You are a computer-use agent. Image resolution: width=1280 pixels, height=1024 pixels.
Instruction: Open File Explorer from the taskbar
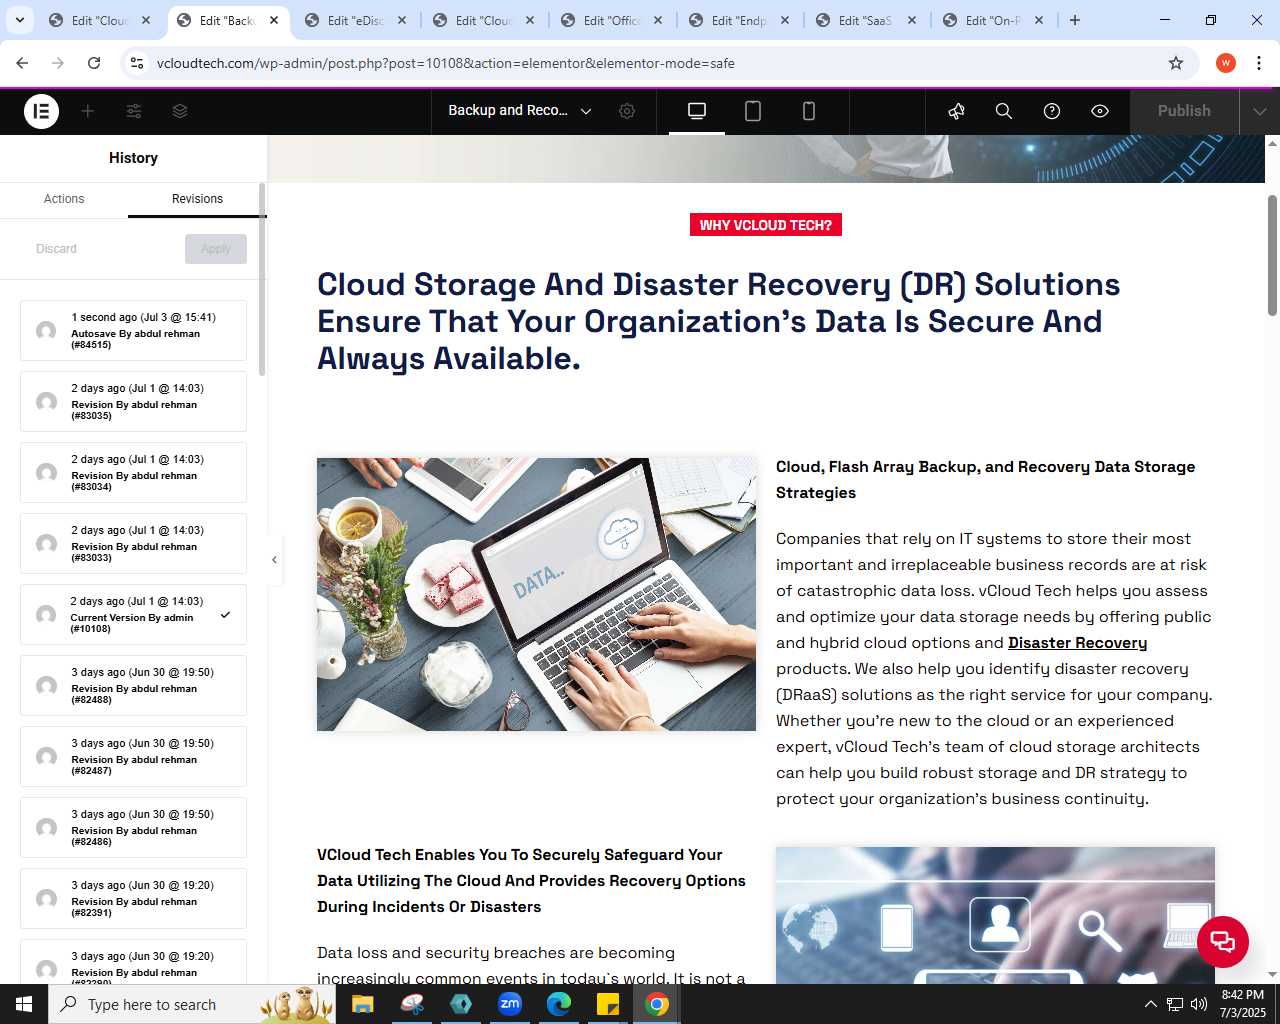click(363, 1004)
